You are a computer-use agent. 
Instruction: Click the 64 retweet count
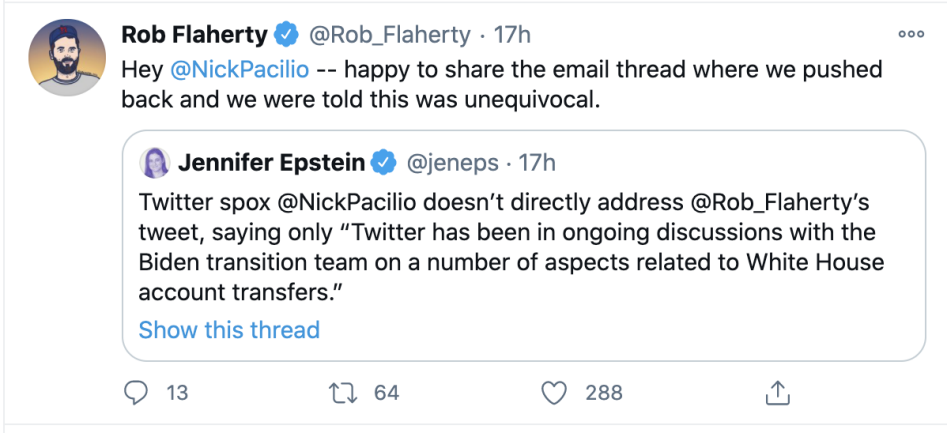click(386, 393)
